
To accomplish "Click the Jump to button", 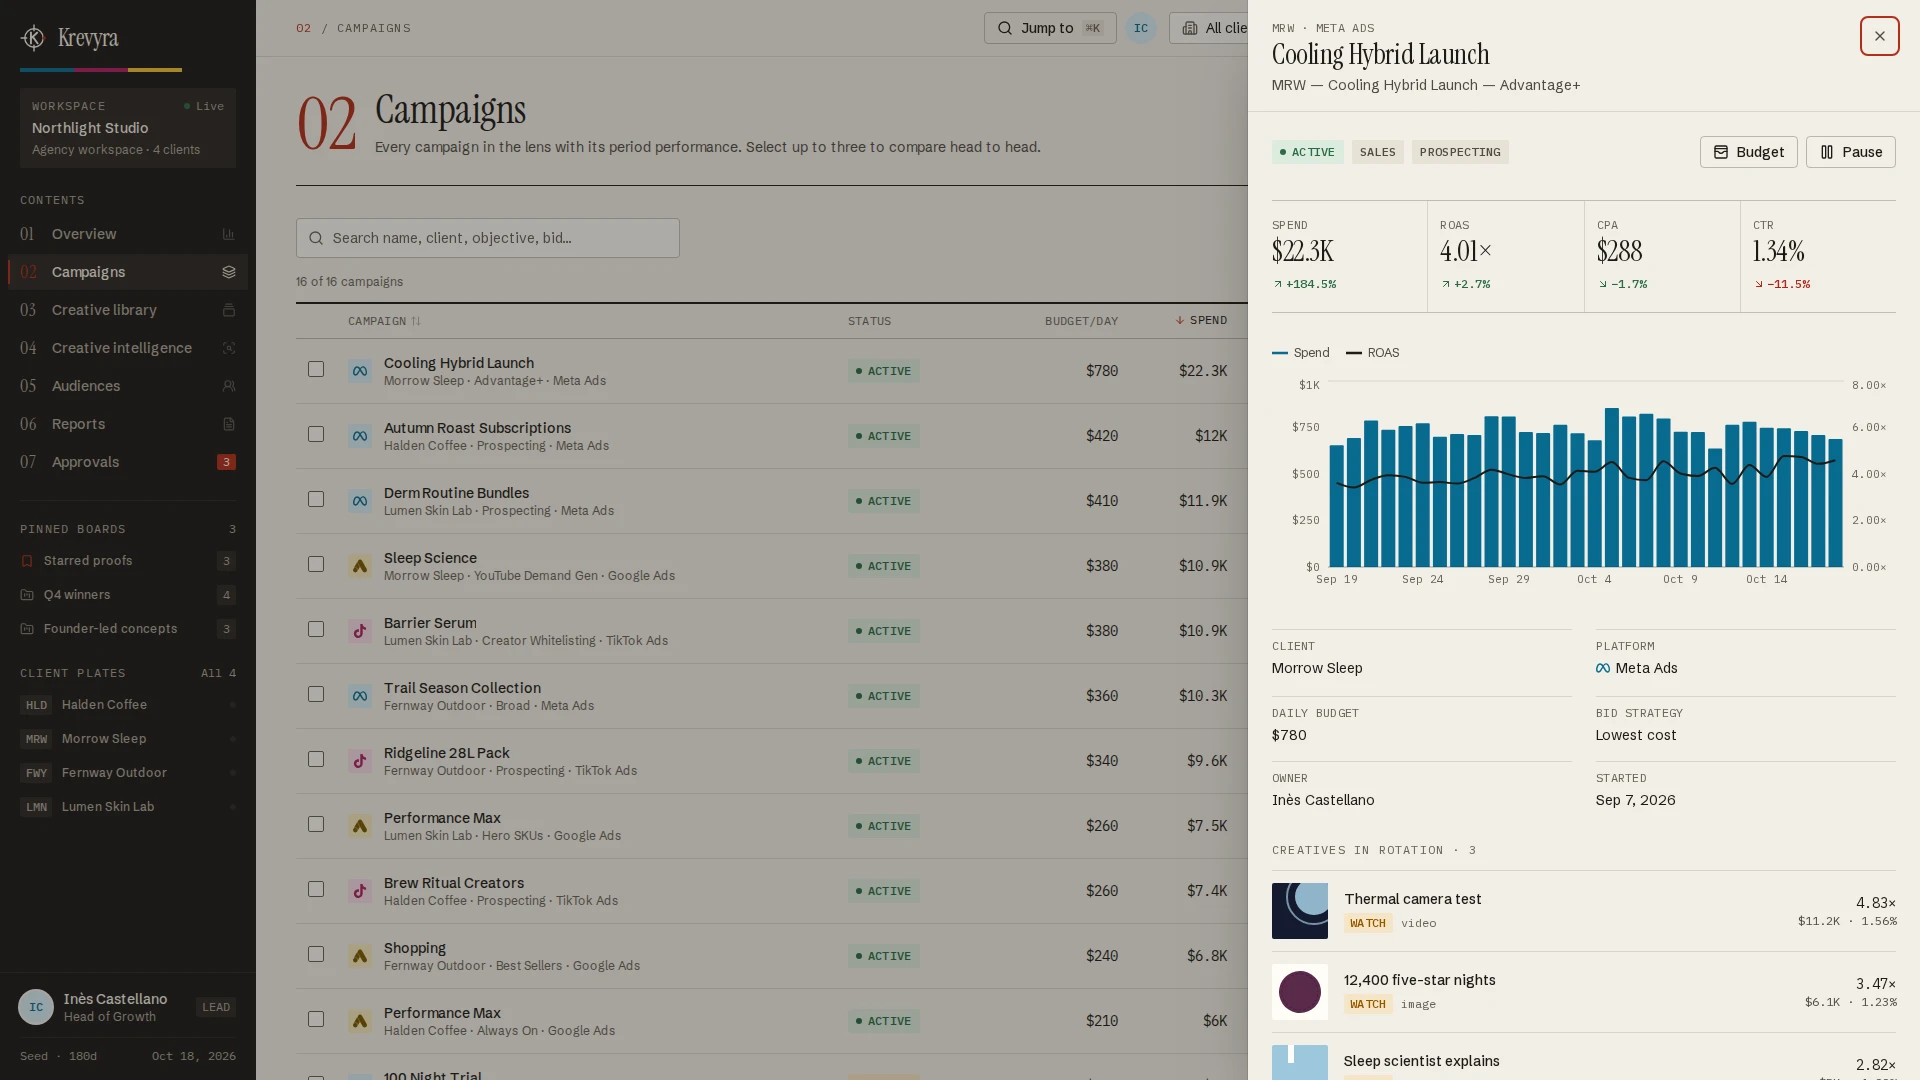I will pyautogui.click(x=1050, y=28).
